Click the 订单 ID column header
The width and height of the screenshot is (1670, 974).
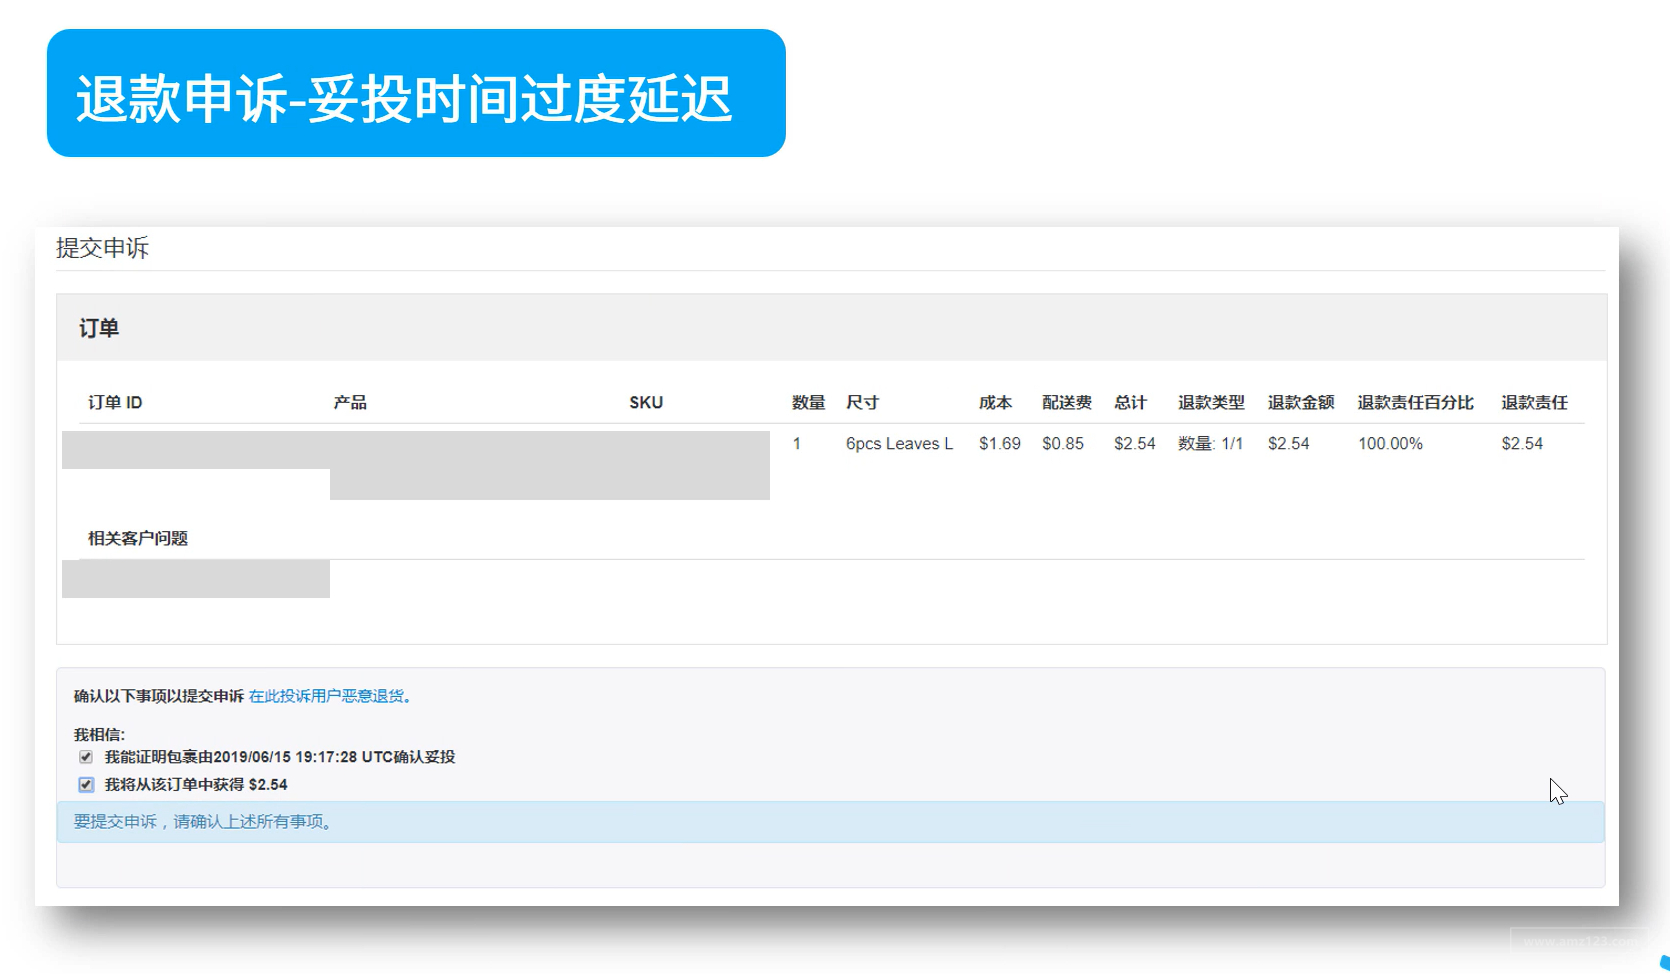pos(115,402)
